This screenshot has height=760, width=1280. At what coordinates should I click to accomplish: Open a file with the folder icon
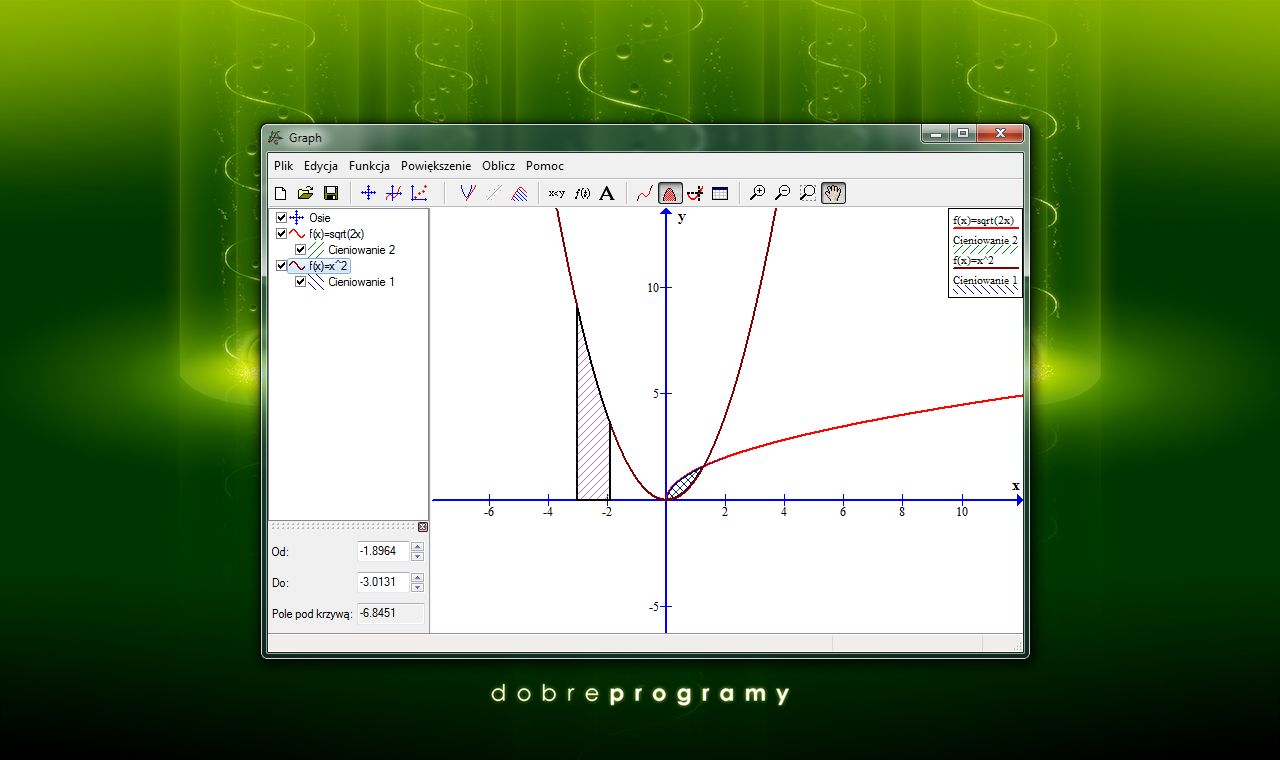306,193
